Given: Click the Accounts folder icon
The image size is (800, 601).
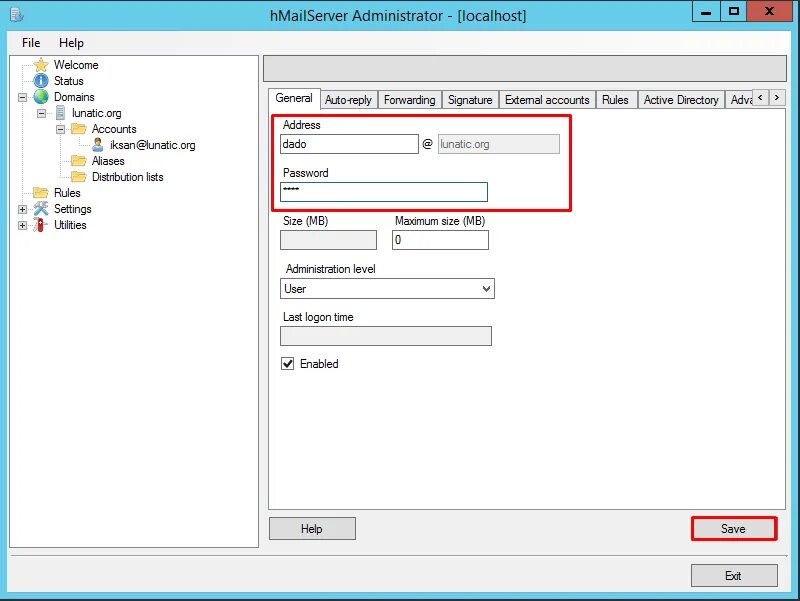Looking at the screenshot, I should pos(79,129).
